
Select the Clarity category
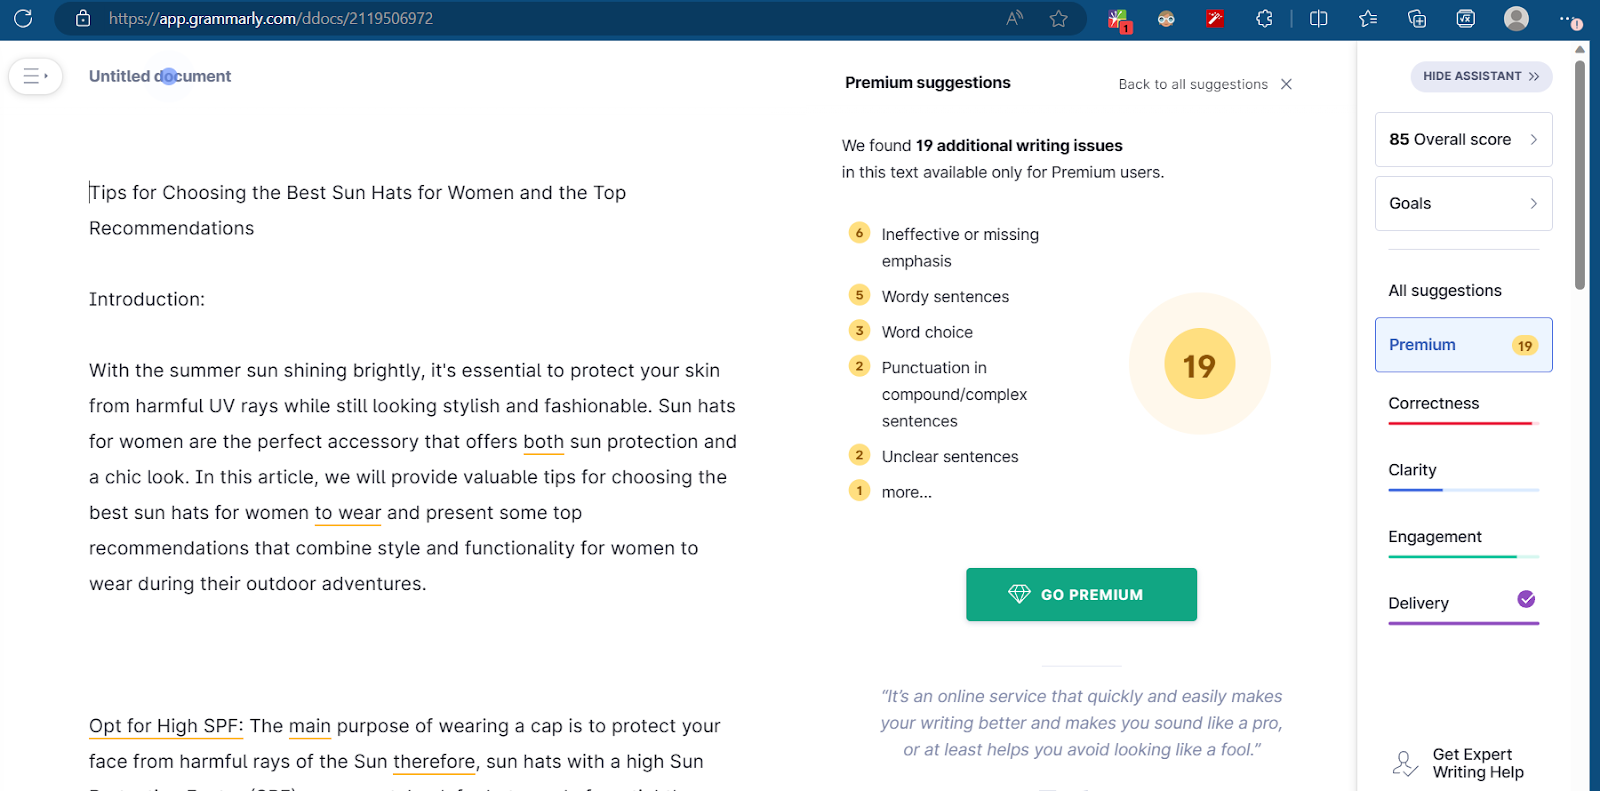tap(1463, 474)
